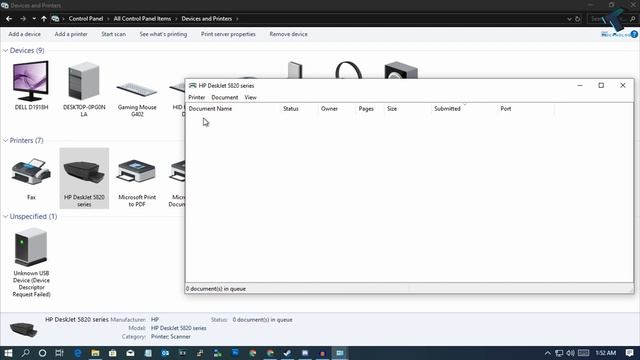The width and height of the screenshot is (640, 360).
Task: Open the volume icon in system tray
Action: (570, 353)
